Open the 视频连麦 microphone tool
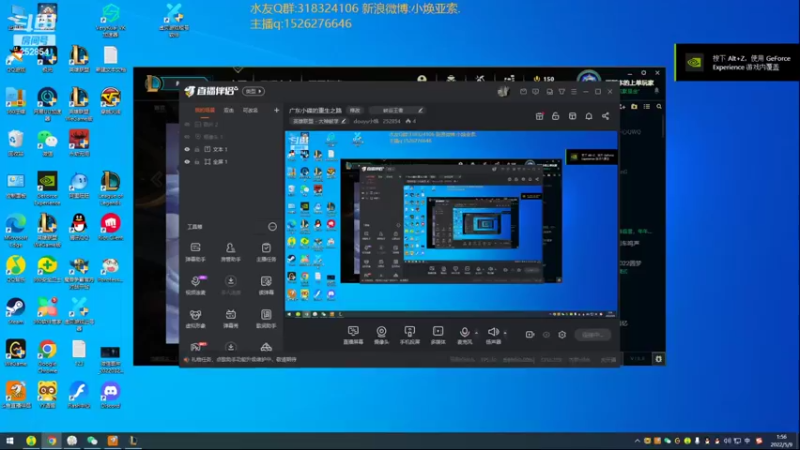Screen dimensions: 800x450 (195, 285)
